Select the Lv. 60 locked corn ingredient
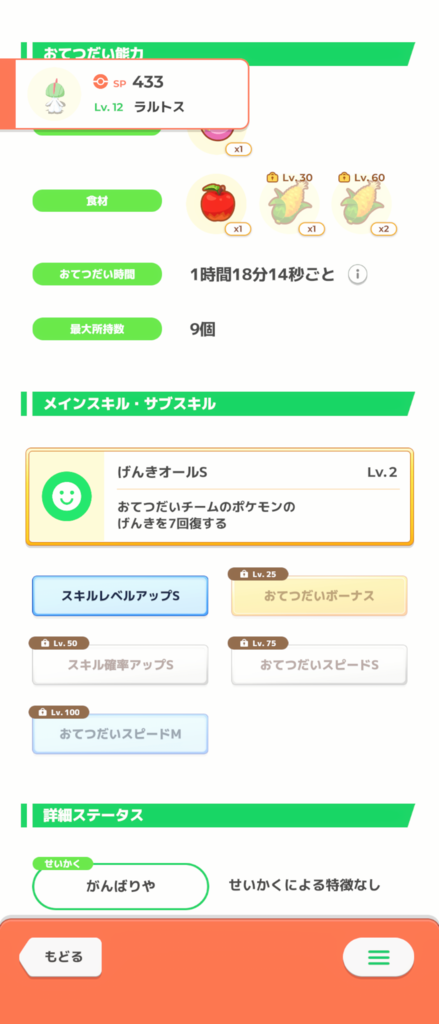Image resolution: width=439 pixels, height=1024 pixels. [361, 204]
